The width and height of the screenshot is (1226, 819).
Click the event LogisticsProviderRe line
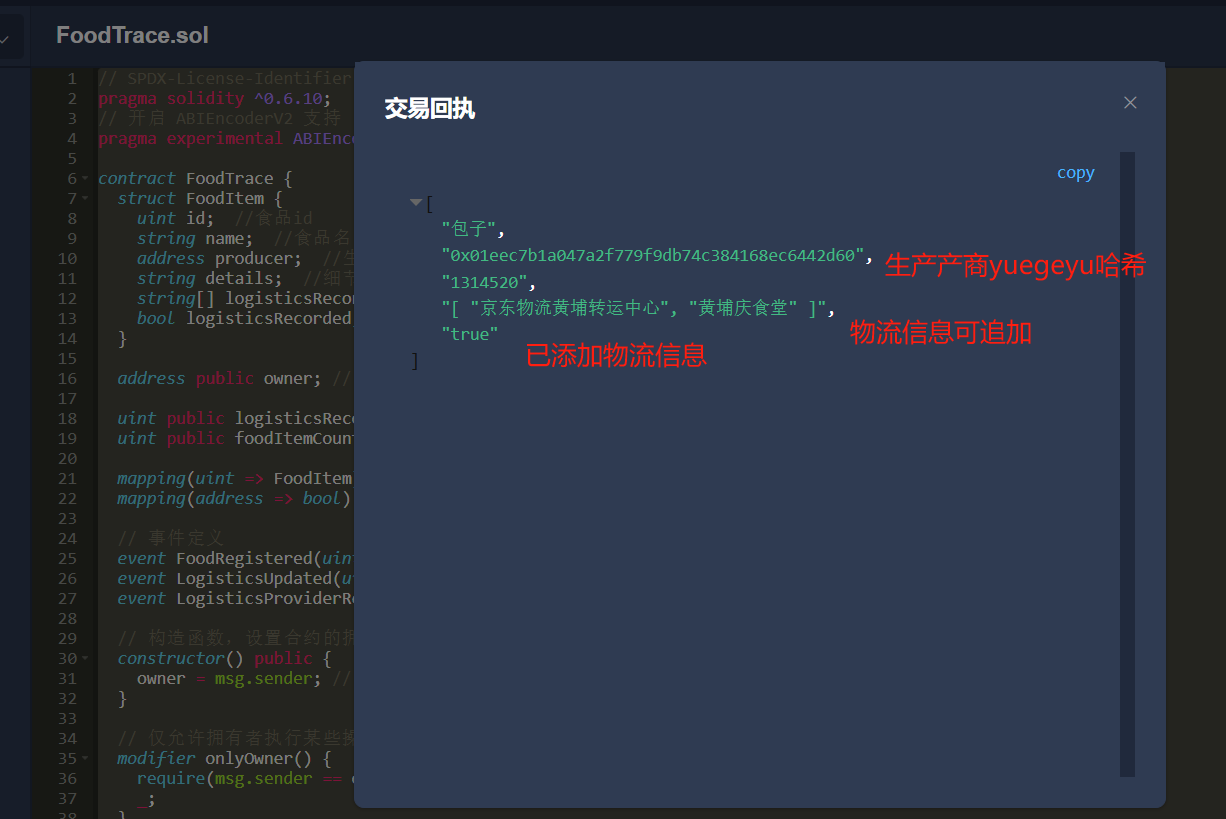[x=235, y=598]
